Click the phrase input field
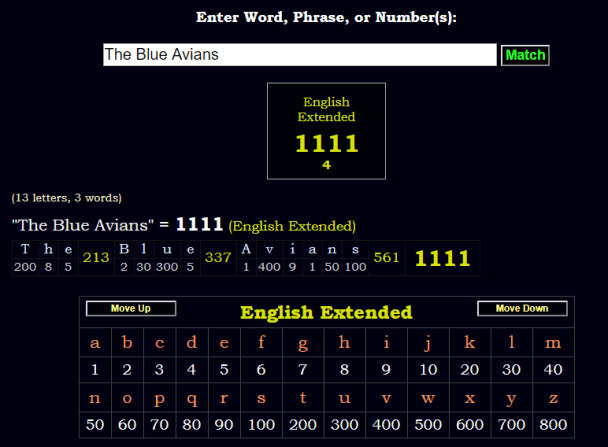This screenshot has width=608, height=447. pyautogui.click(x=300, y=55)
